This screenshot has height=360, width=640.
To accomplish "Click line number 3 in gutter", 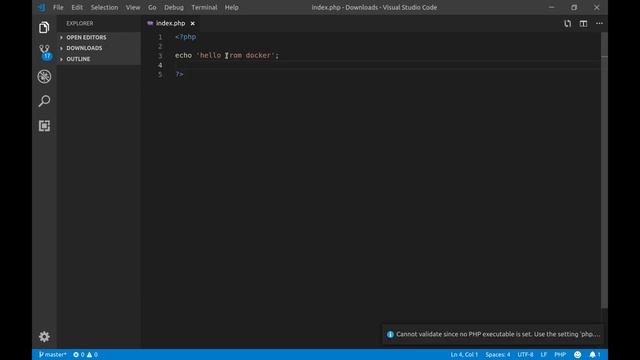I will pos(160,56).
